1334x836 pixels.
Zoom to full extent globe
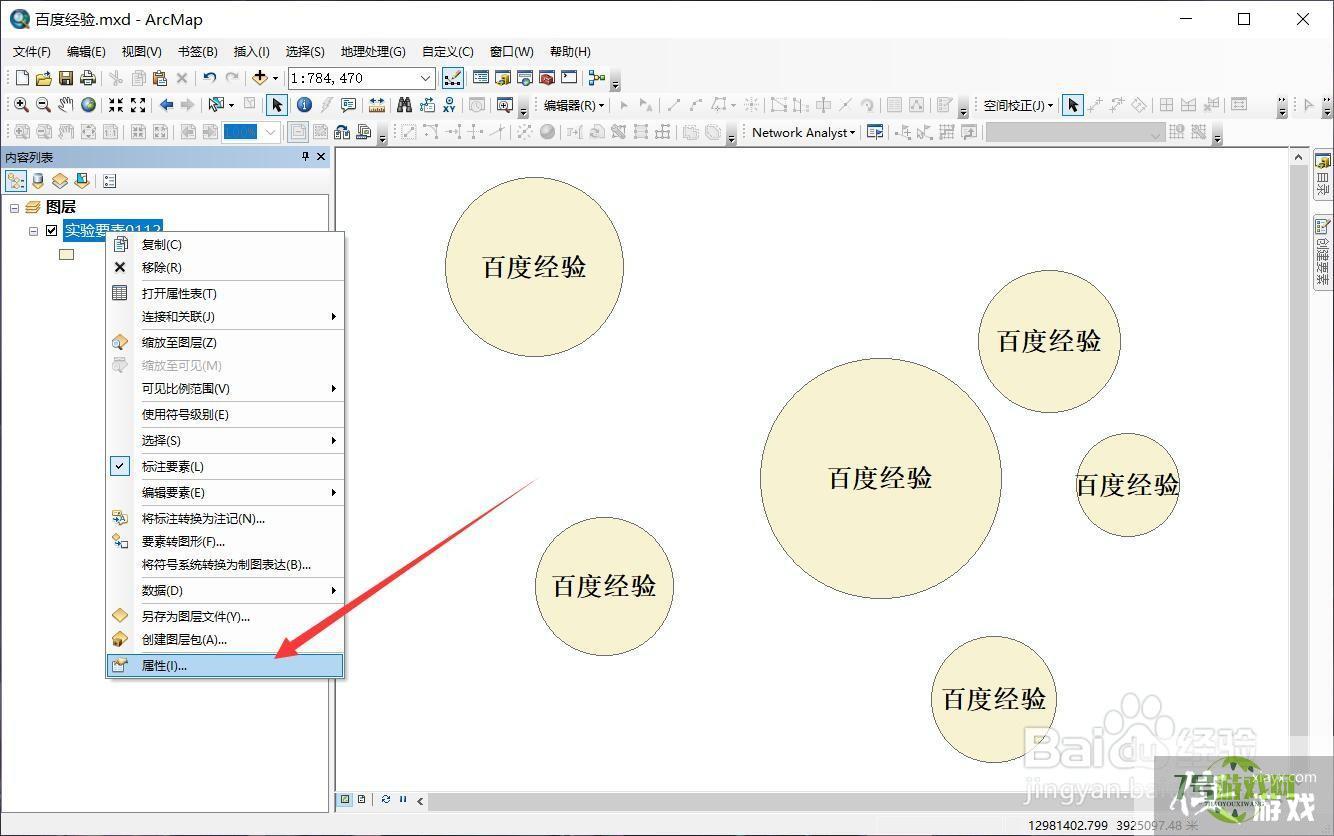point(88,105)
